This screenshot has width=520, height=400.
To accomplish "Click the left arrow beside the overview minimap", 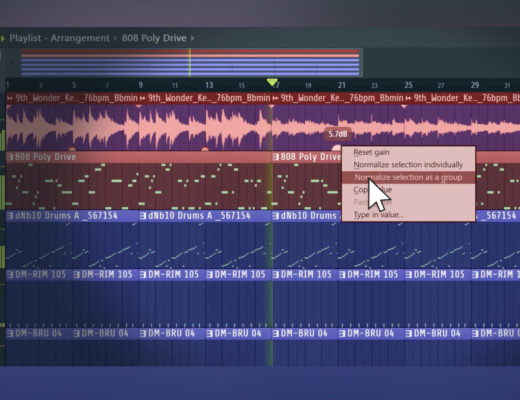I will [13, 62].
